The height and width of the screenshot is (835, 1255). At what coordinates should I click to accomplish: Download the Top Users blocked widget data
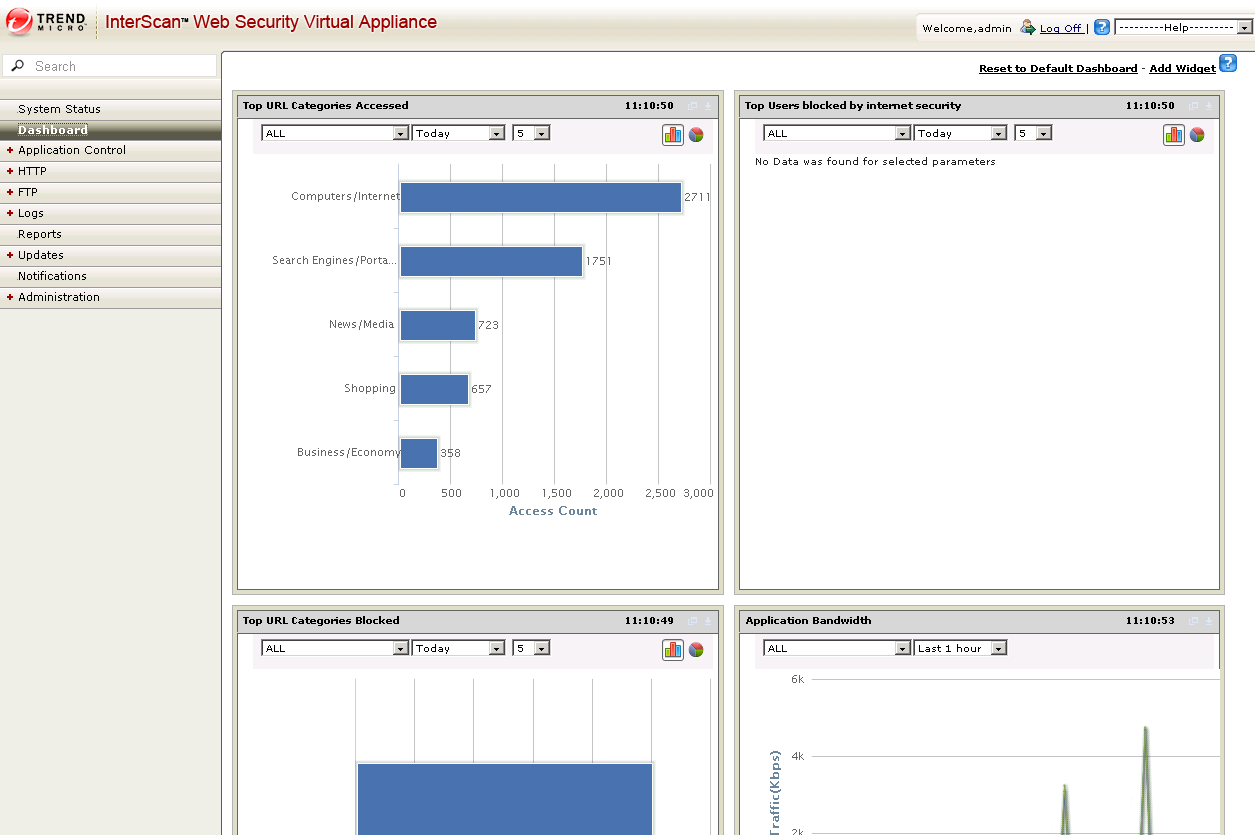coord(1208,105)
